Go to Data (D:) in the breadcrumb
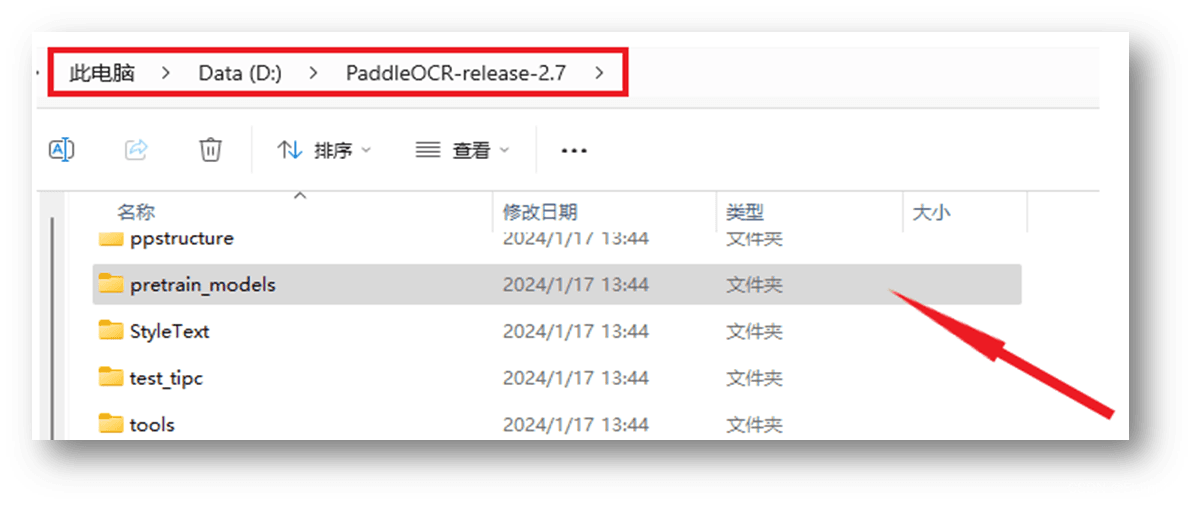 click(240, 73)
